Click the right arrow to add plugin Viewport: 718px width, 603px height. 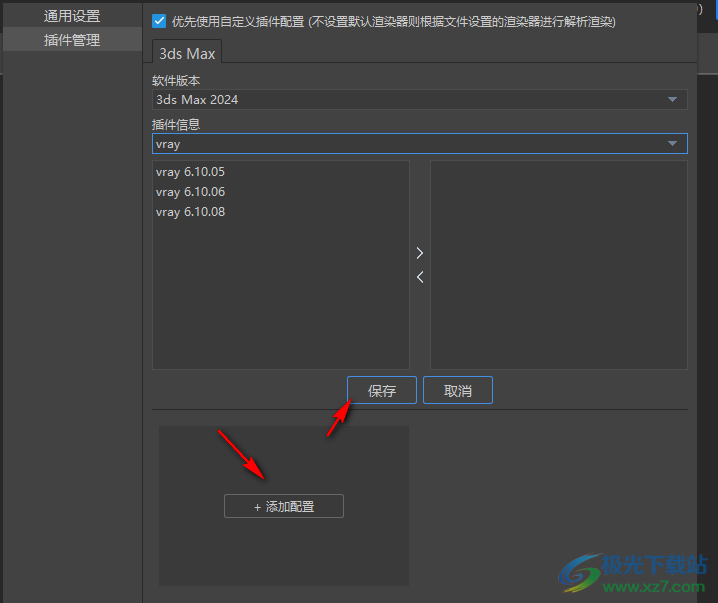pyautogui.click(x=419, y=253)
